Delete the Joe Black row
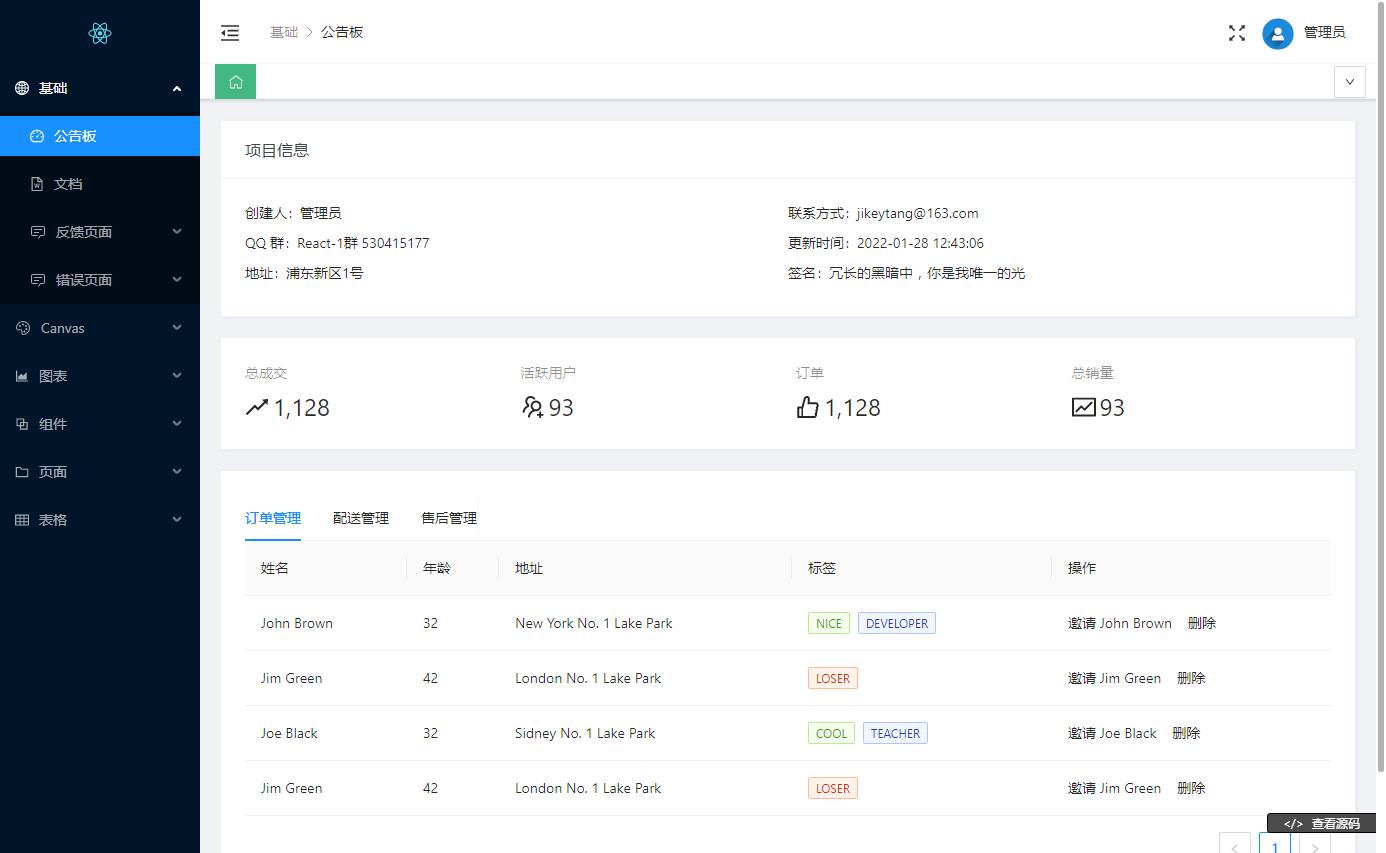The image size is (1386, 853). [x=1186, y=733]
